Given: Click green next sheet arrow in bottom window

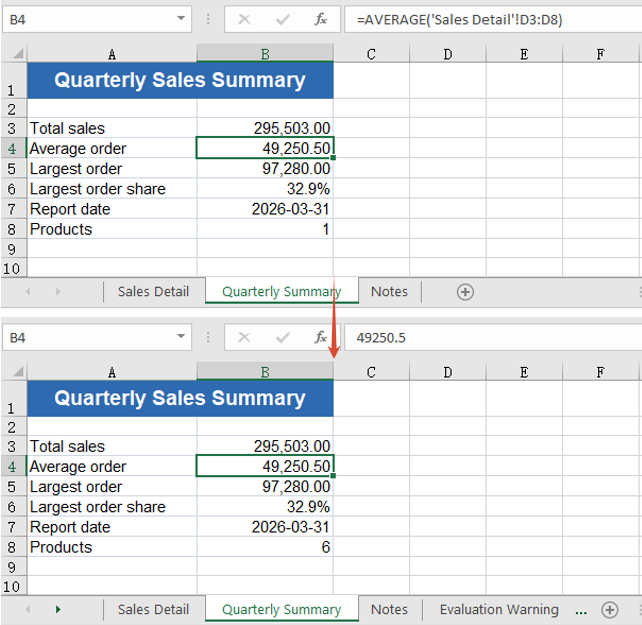Looking at the screenshot, I should [x=58, y=609].
